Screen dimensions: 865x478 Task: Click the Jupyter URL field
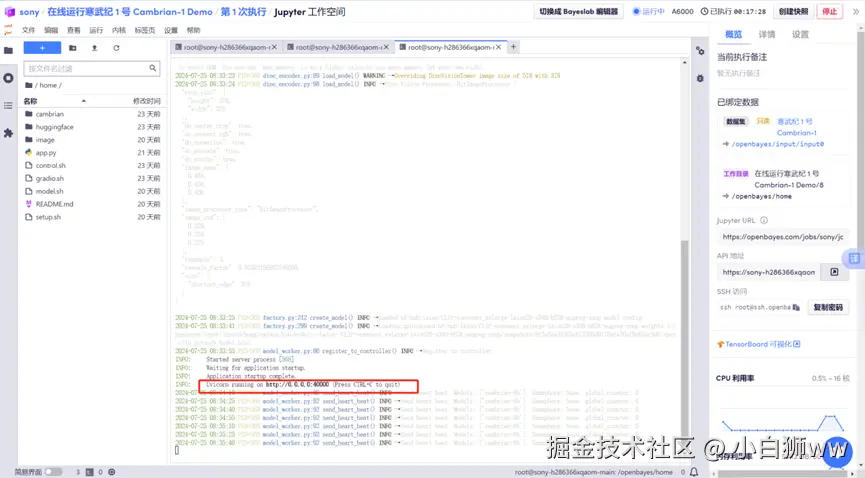(x=782, y=237)
